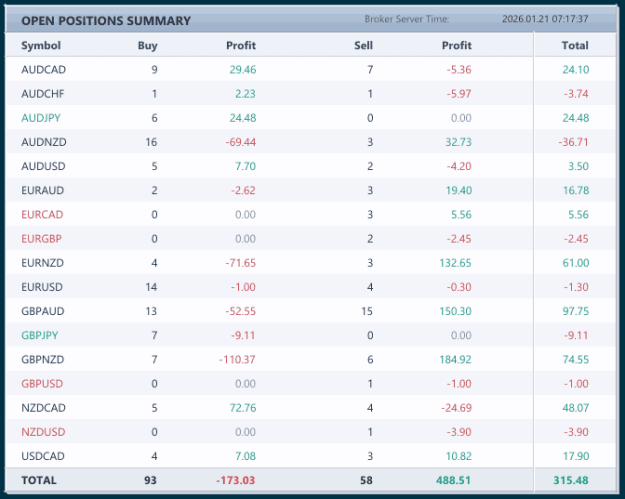Select the grand total 315.48
Viewport: 625px width, 499px height.
tap(570, 480)
